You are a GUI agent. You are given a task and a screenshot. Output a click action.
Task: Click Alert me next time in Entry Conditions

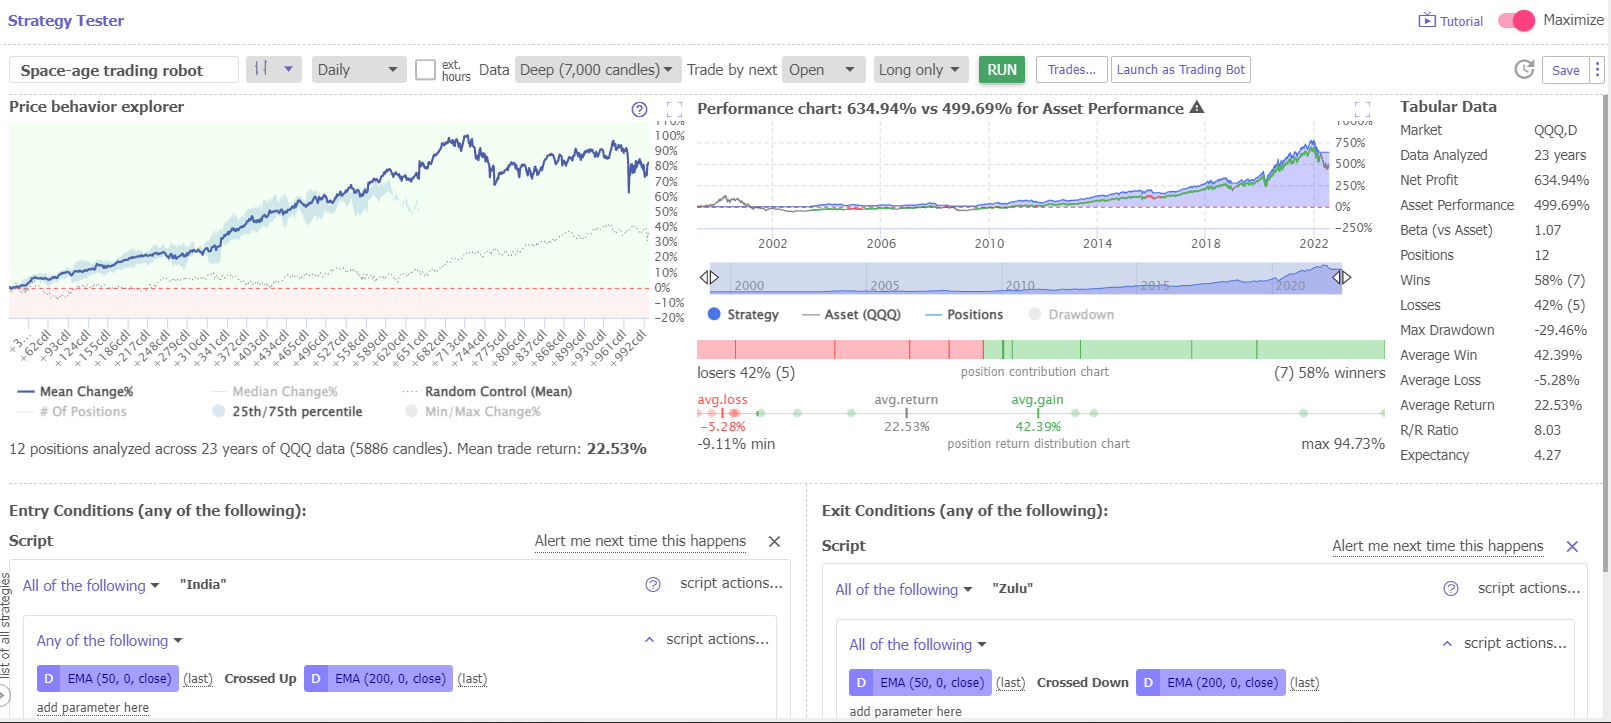pyautogui.click(x=640, y=541)
